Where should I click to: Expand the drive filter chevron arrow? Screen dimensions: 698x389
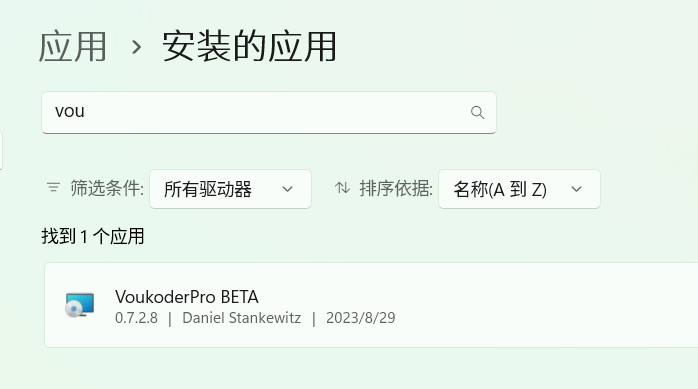[x=288, y=189]
